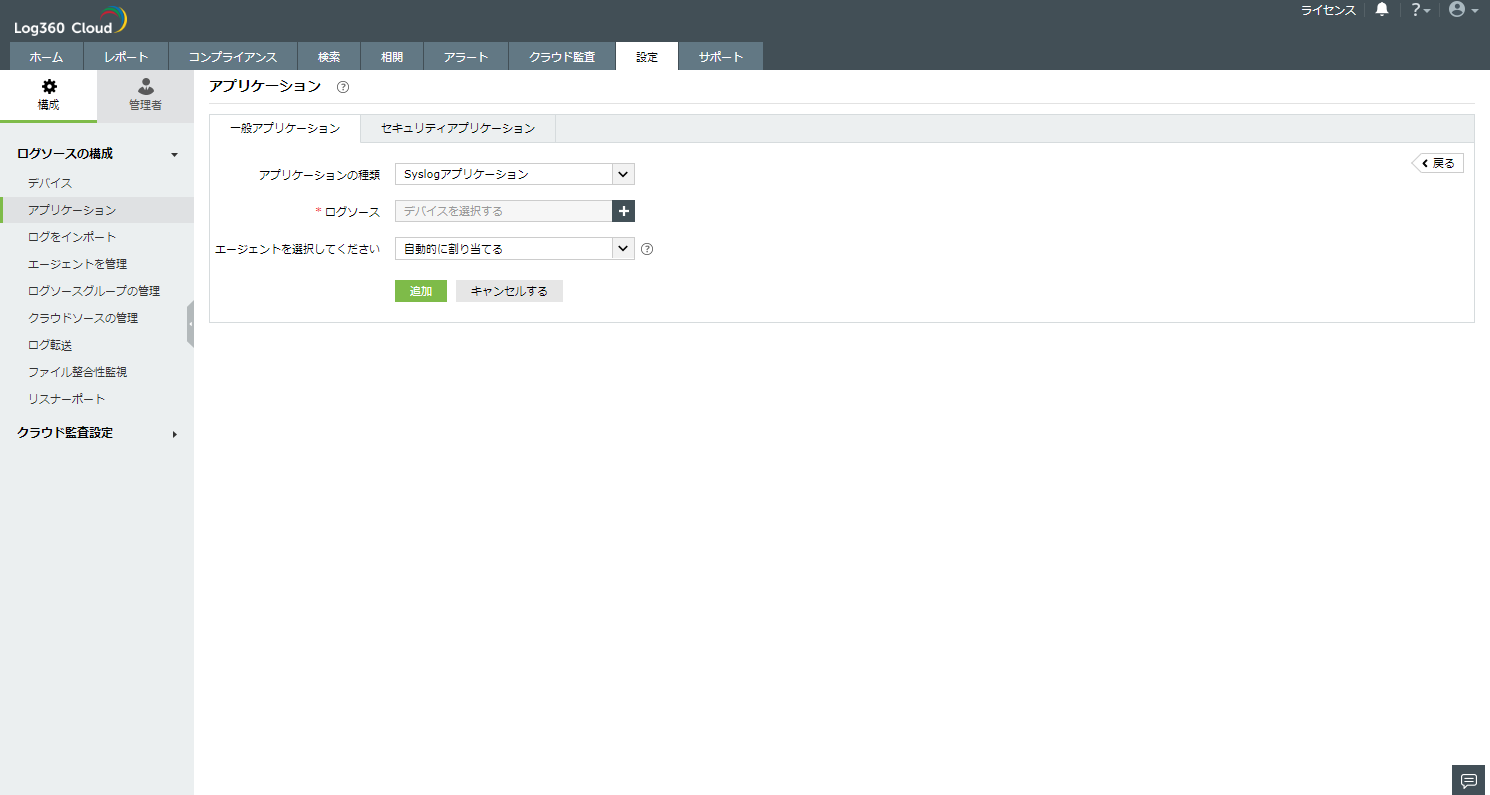Click the 戻る back button
The image size is (1490, 795).
click(1438, 163)
